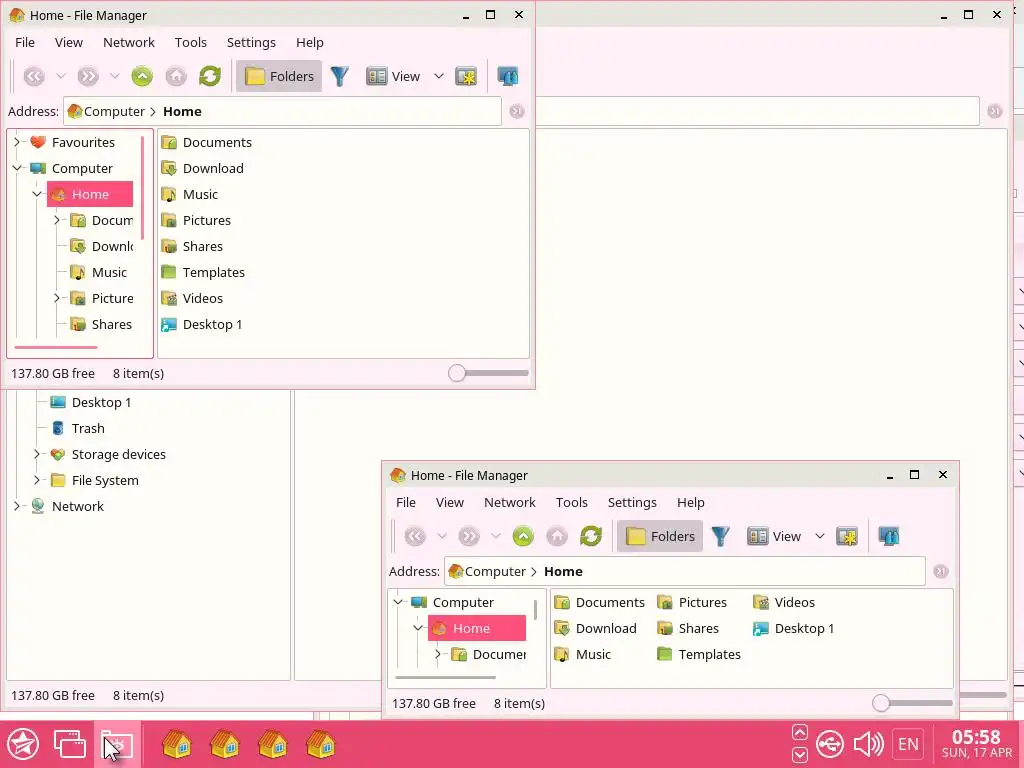Open Settings menu in top-left File Manager

coord(251,42)
